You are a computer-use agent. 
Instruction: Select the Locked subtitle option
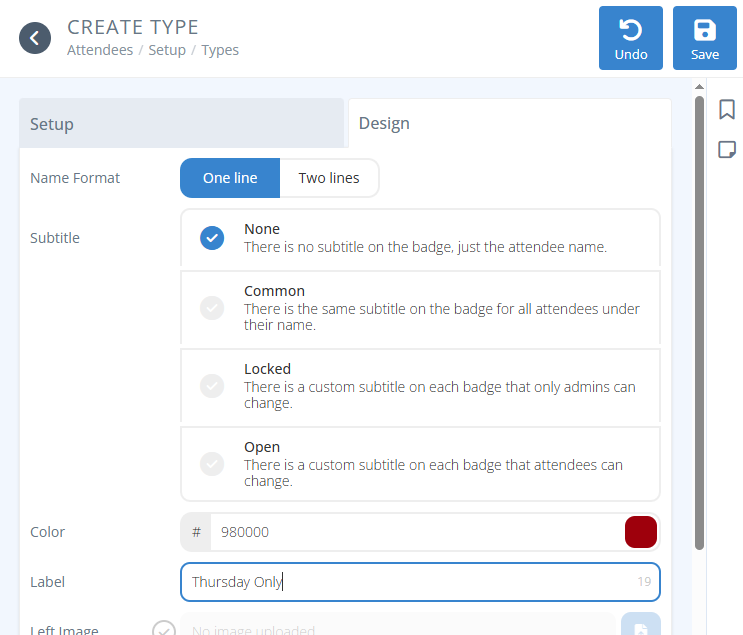pos(420,386)
